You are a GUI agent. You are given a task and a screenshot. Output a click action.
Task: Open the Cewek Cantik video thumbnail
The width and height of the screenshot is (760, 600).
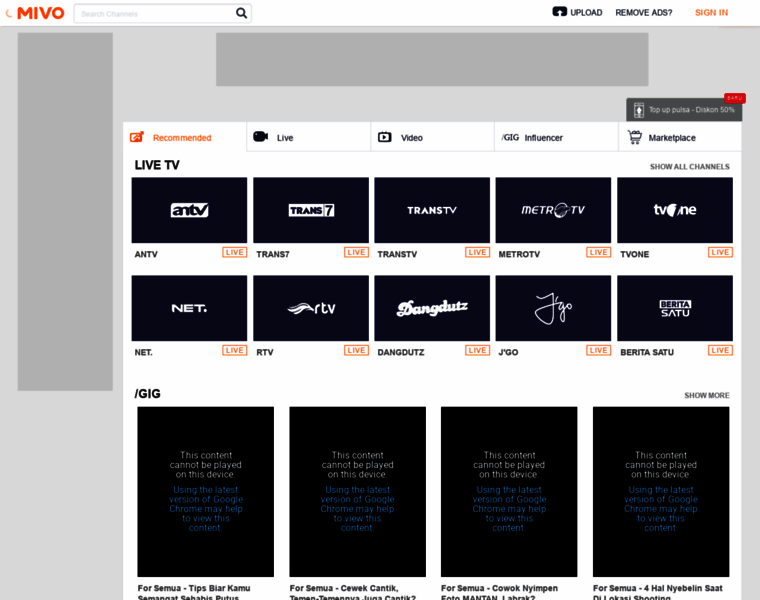[x=358, y=491]
